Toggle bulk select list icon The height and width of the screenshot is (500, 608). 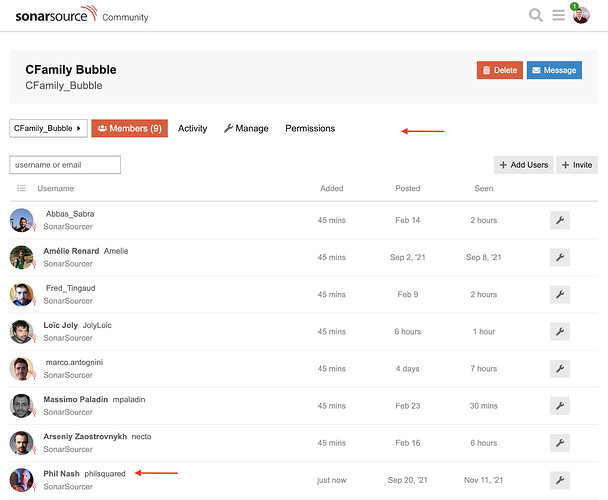(x=21, y=189)
